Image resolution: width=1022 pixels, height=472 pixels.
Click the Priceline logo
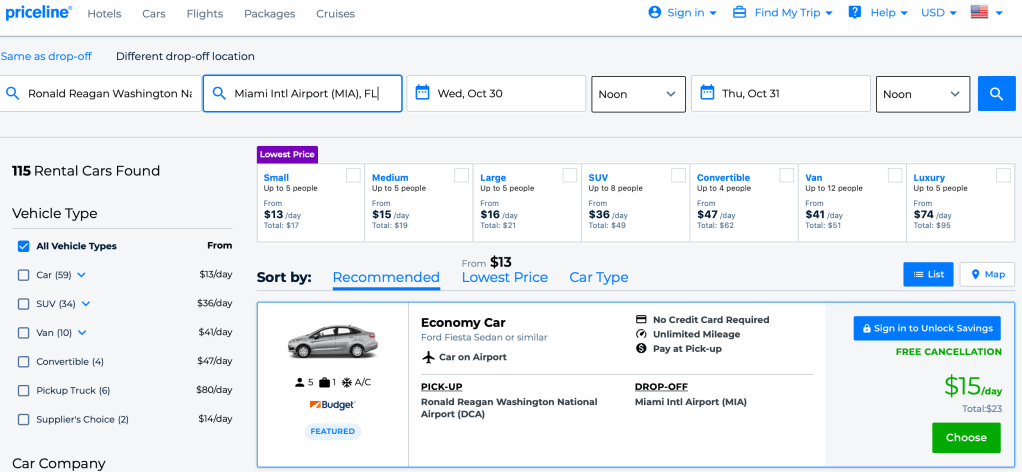coord(36,13)
